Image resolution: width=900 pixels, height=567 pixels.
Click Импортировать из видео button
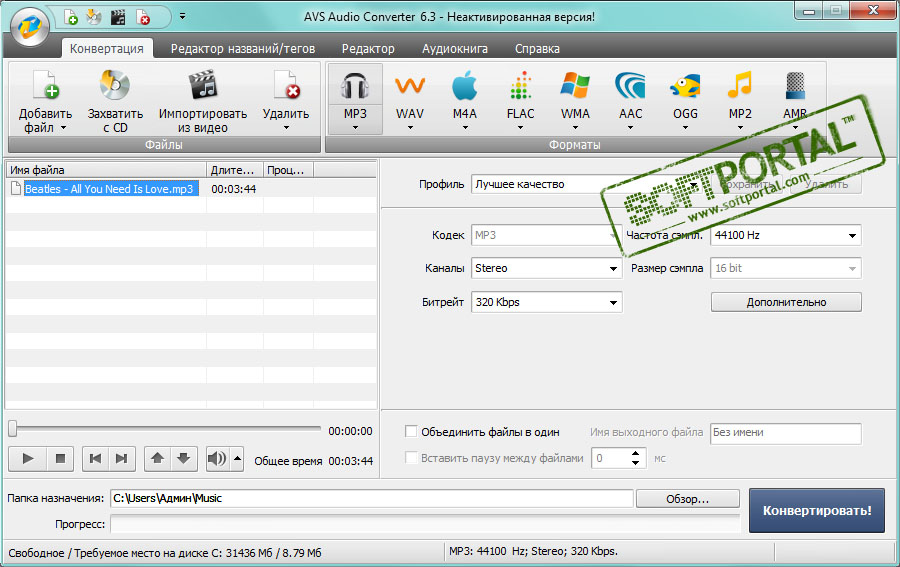203,102
